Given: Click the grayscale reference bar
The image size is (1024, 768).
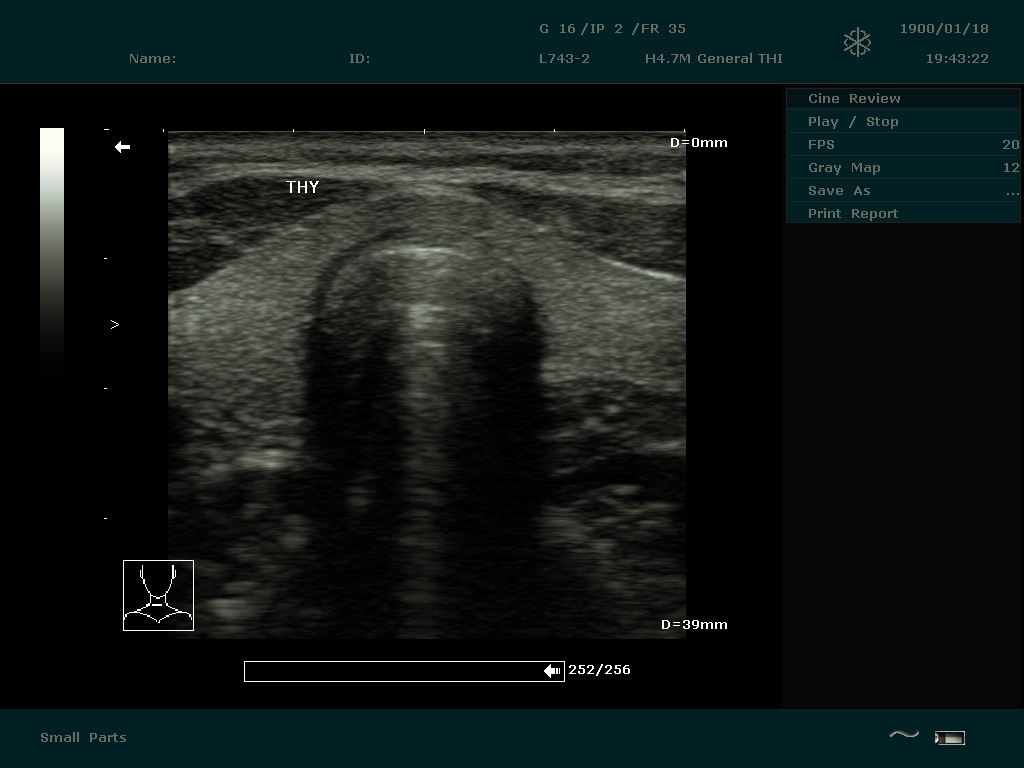Looking at the screenshot, I should point(52,250).
